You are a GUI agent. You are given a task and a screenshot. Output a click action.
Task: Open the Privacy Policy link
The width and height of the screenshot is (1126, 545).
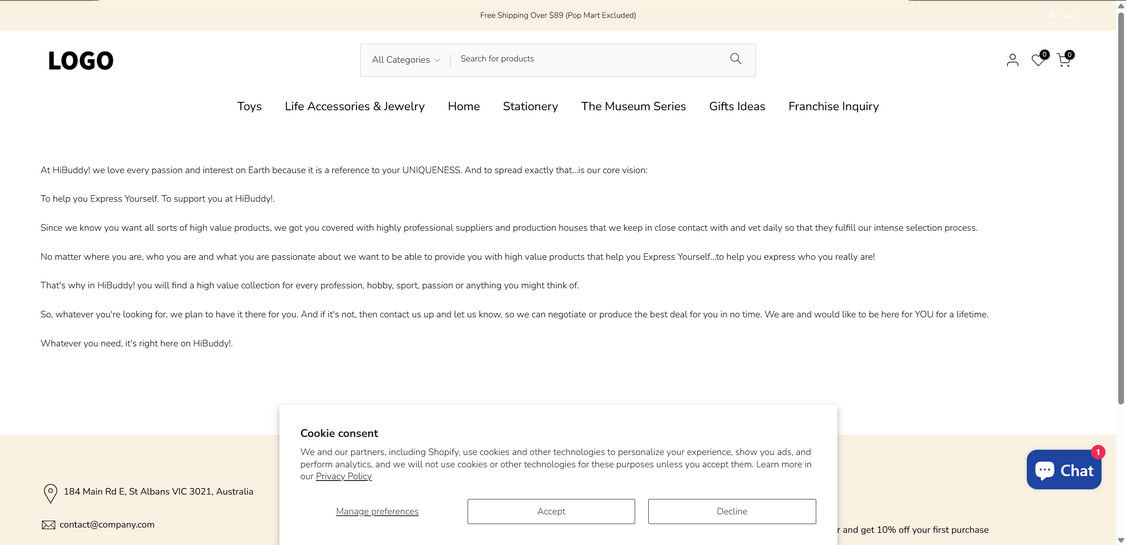point(344,476)
